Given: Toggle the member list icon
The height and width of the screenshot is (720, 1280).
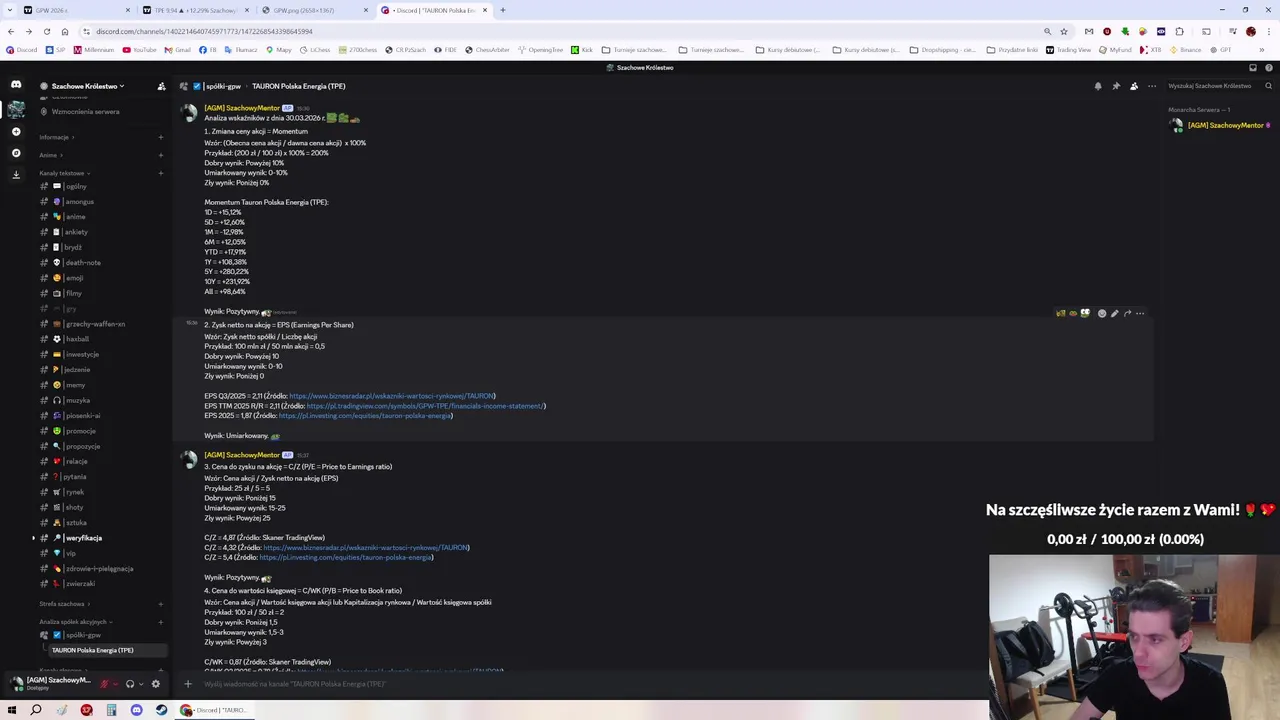Looking at the screenshot, I should click(x=1134, y=86).
